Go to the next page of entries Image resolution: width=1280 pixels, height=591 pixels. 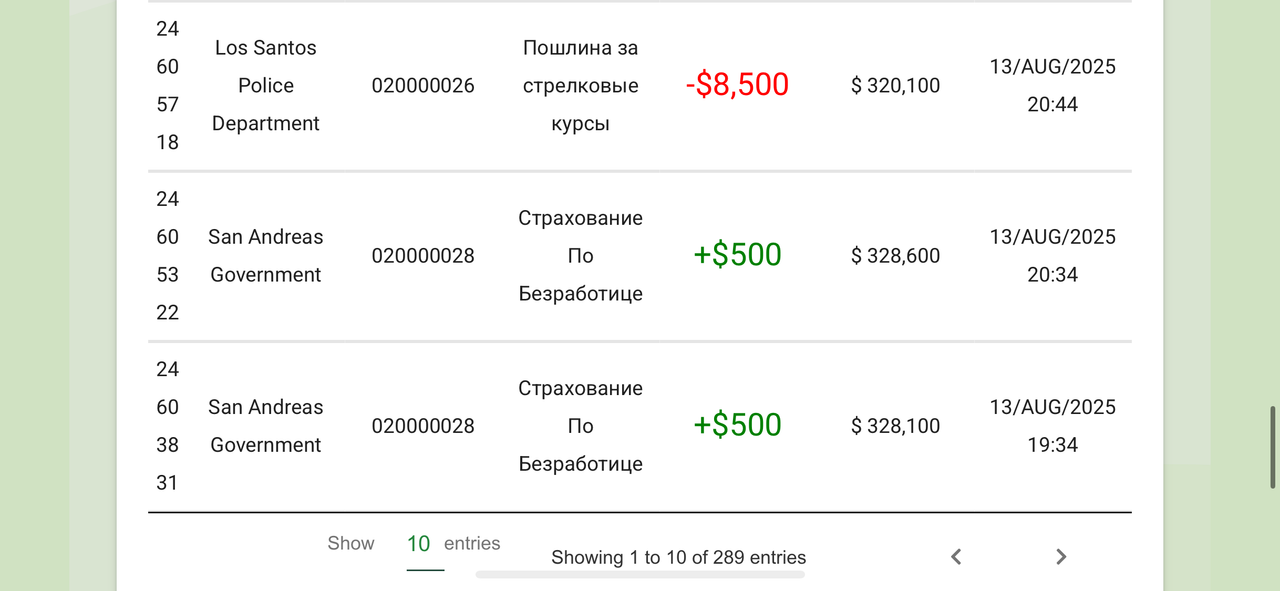(x=1061, y=557)
